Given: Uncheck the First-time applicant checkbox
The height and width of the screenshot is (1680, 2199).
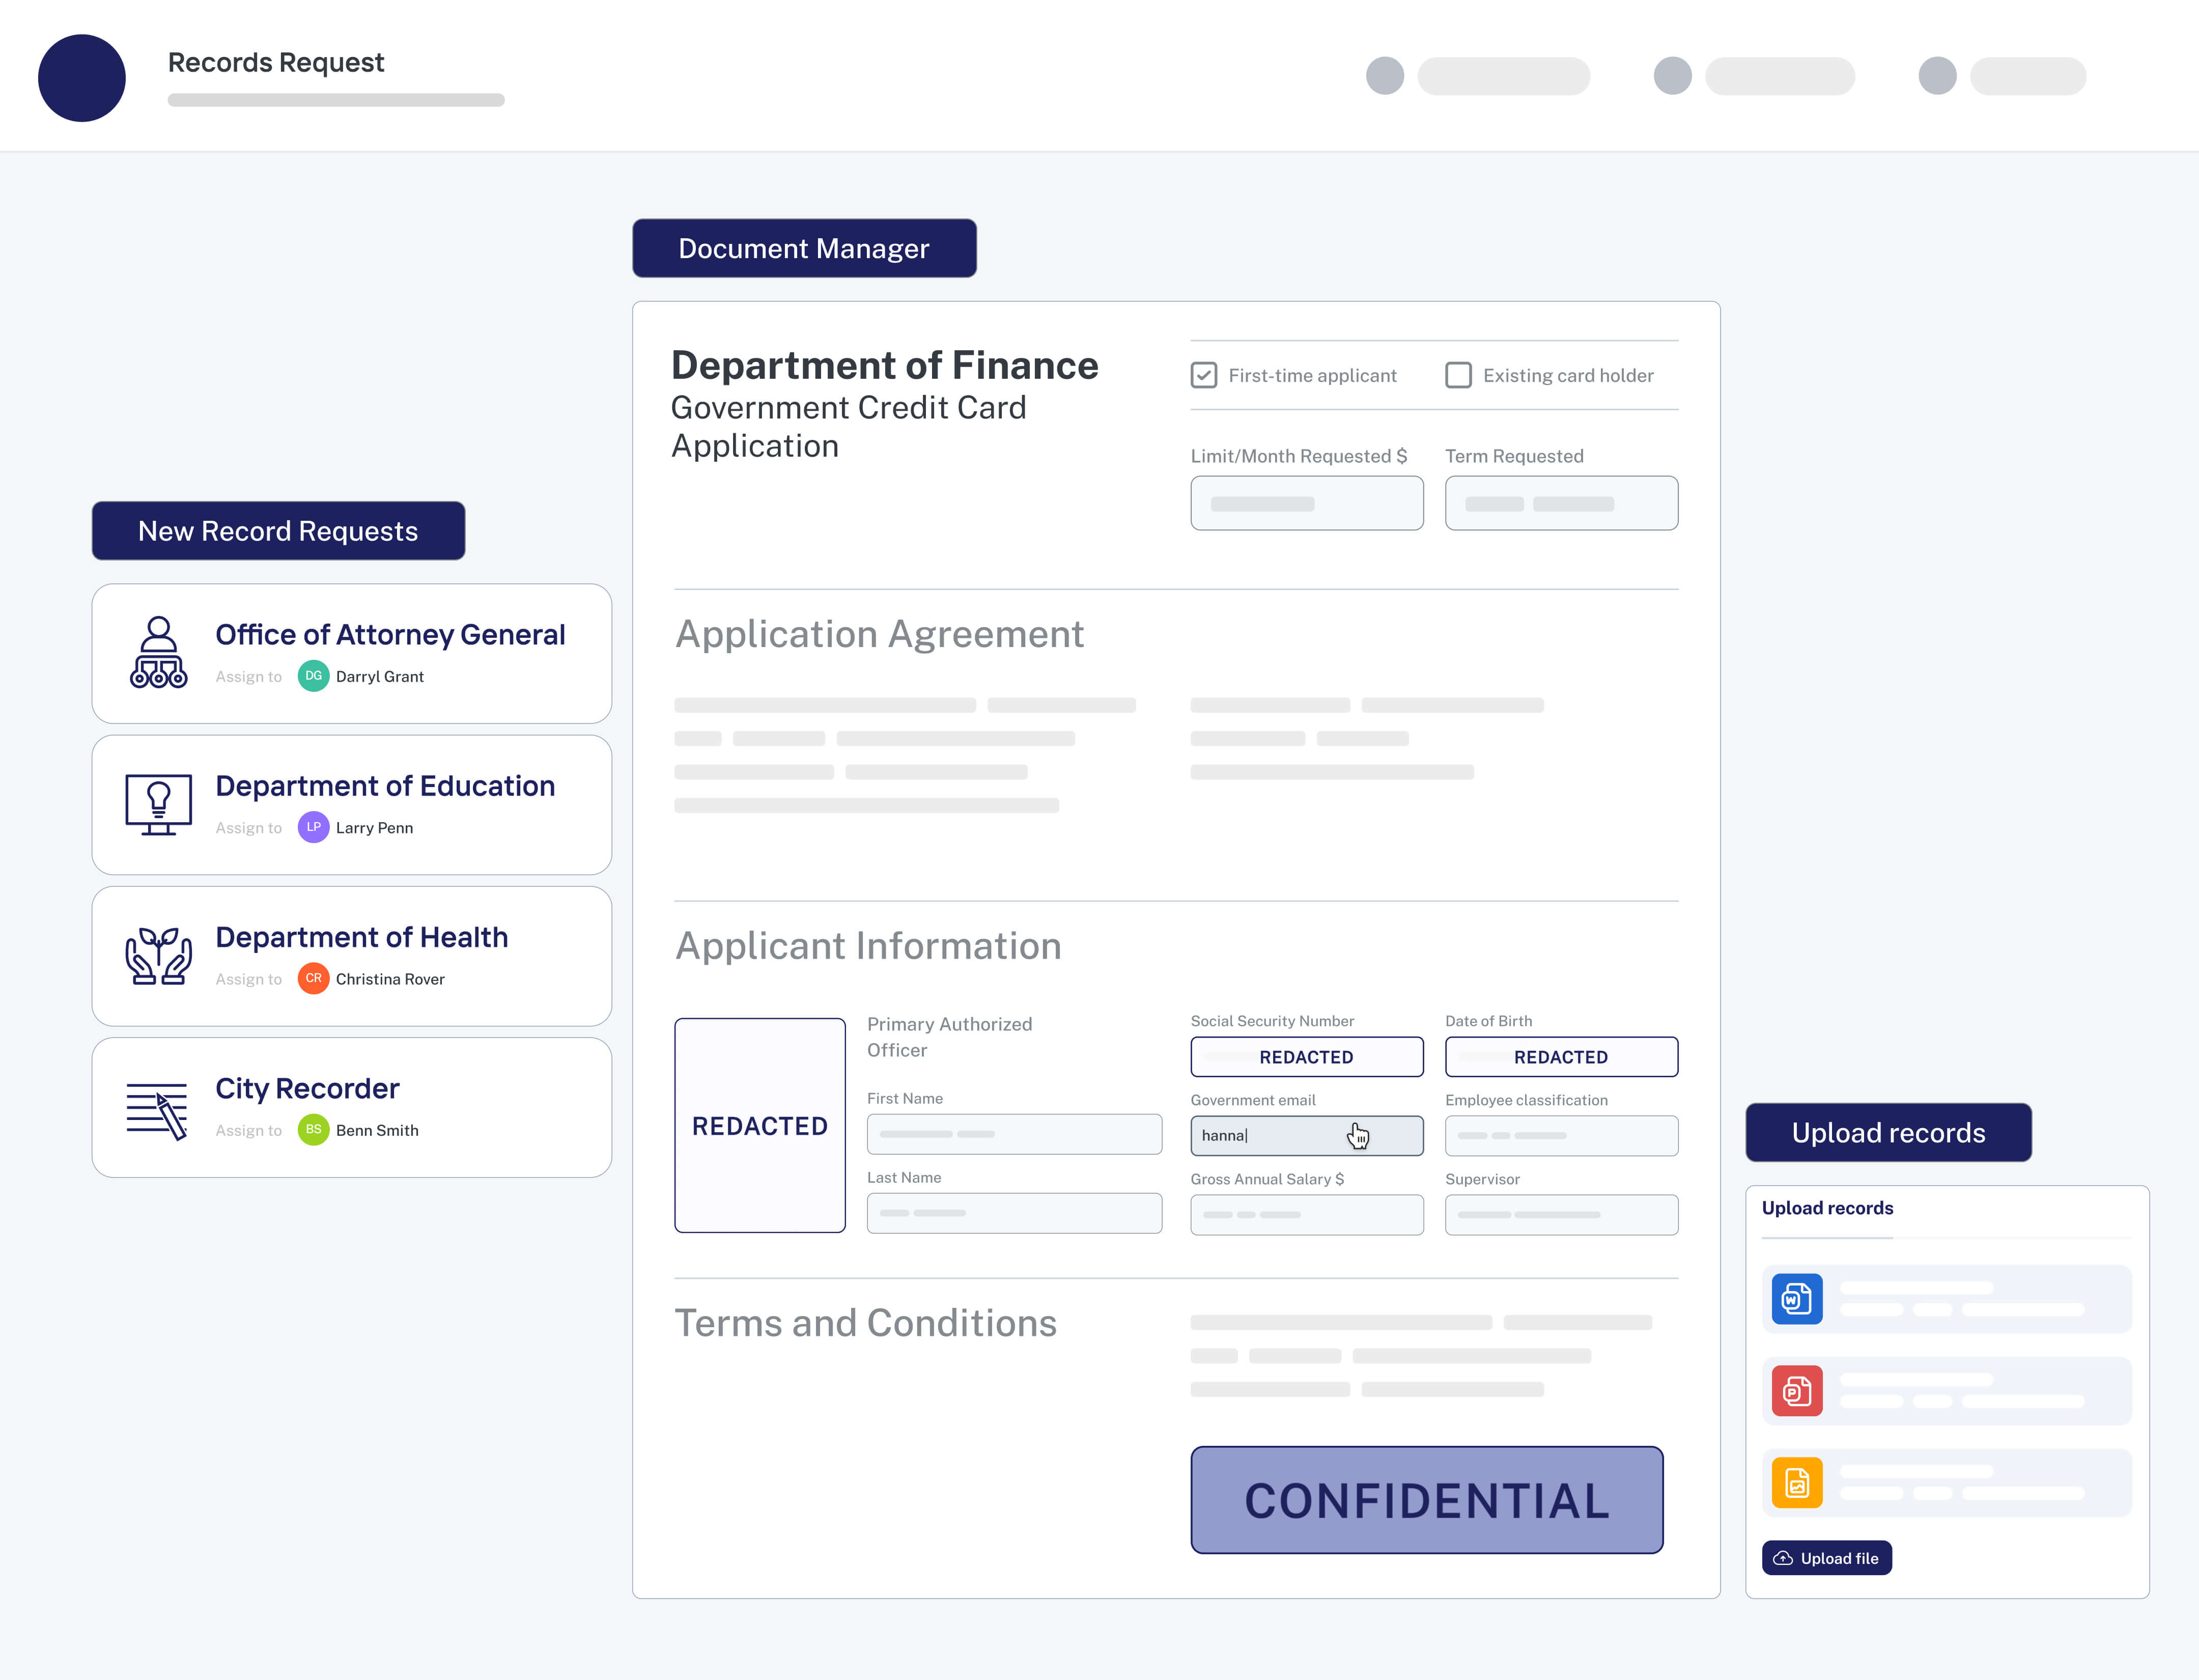Looking at the screenshot, I should coord(1203,375).
